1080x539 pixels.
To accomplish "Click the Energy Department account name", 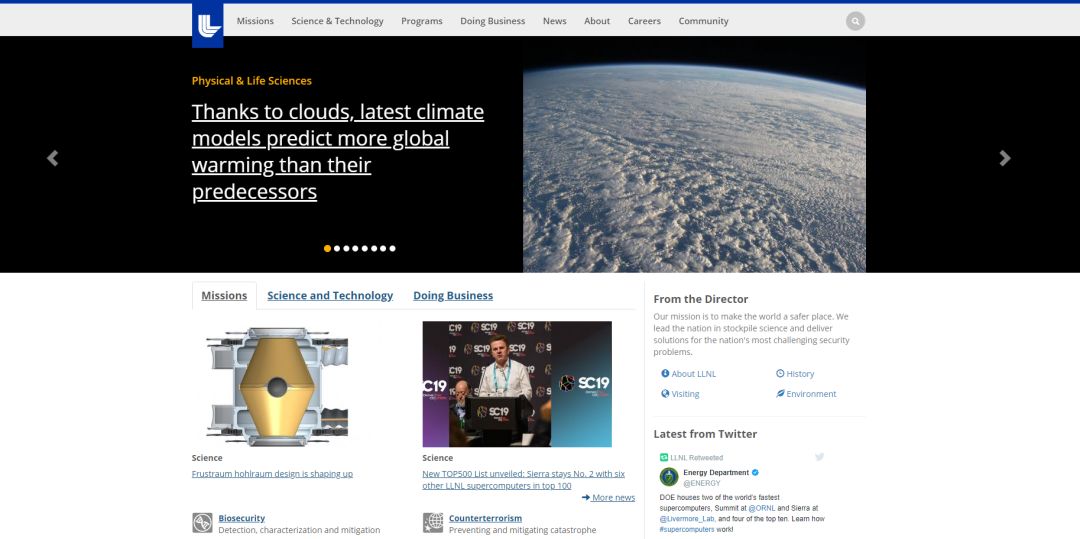I will tap(716, 472).
